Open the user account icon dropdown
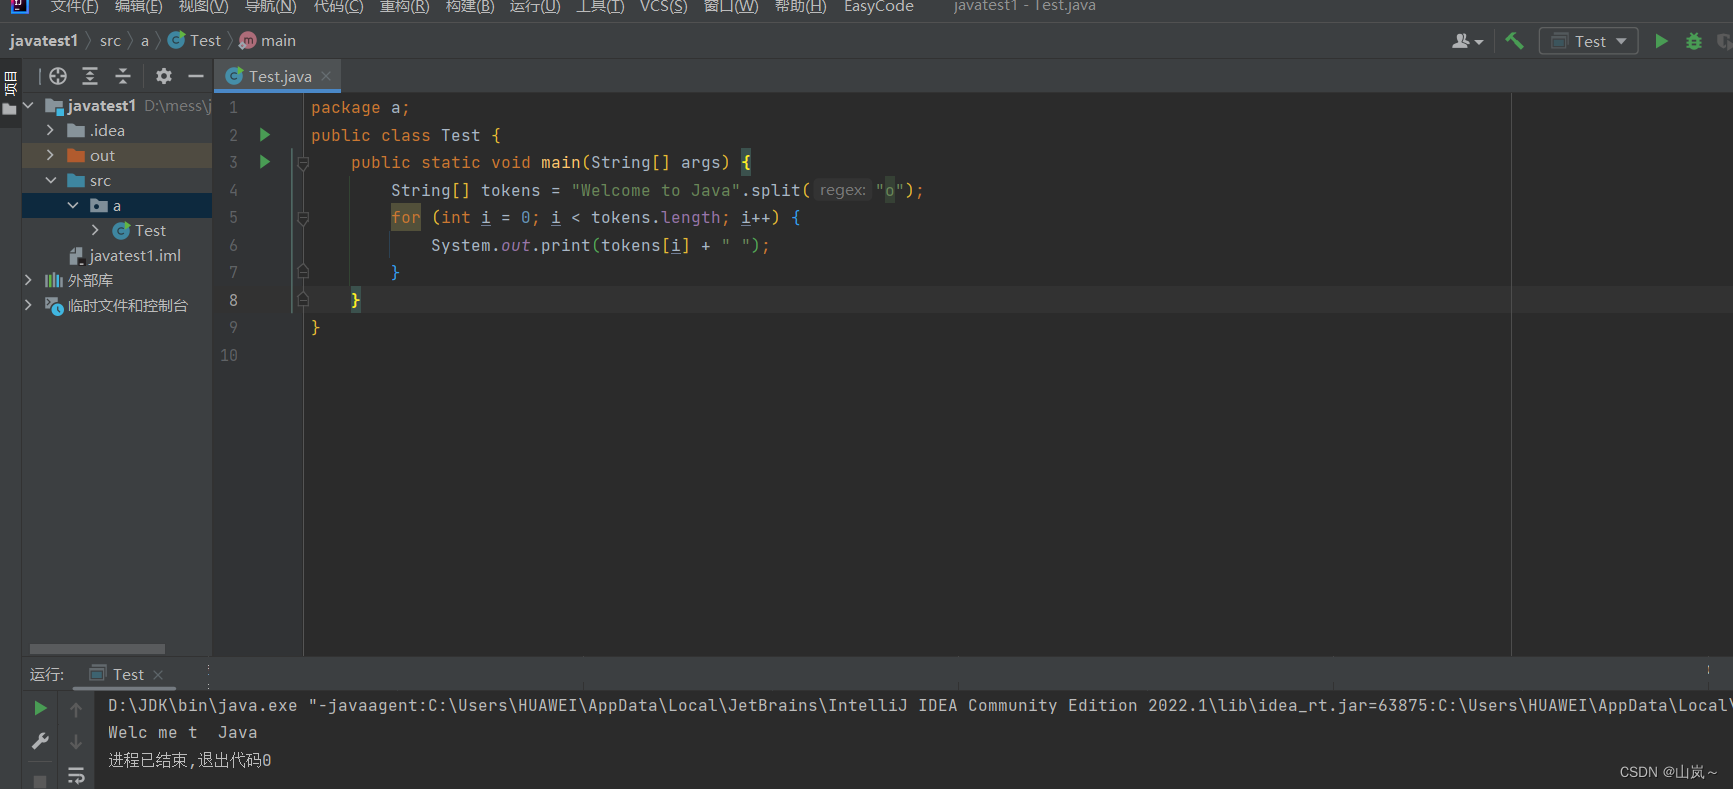The width and height of the screenshot is (1733, 789). 1467,41
